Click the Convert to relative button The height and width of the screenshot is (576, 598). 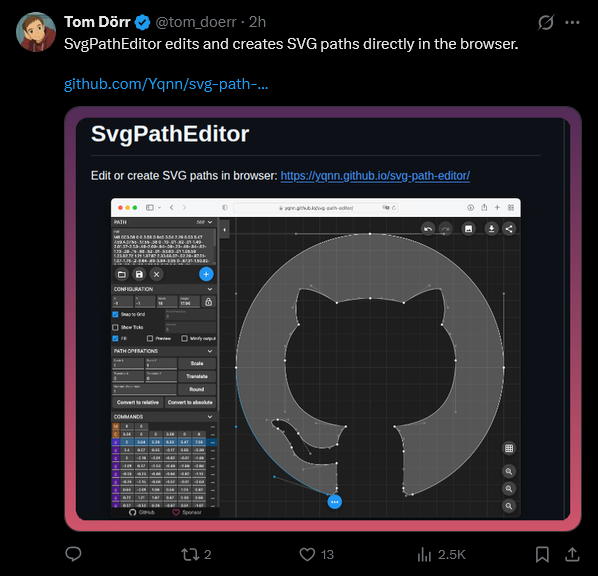[138, 402]
